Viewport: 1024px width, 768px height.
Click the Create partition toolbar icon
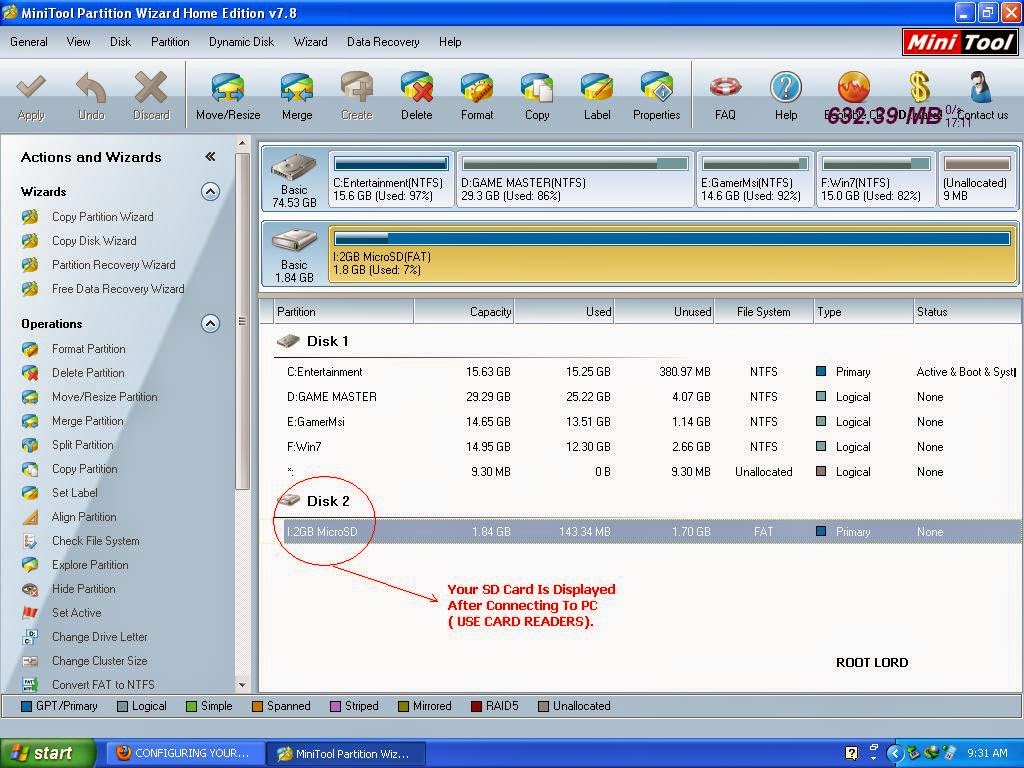pos(357,88)
